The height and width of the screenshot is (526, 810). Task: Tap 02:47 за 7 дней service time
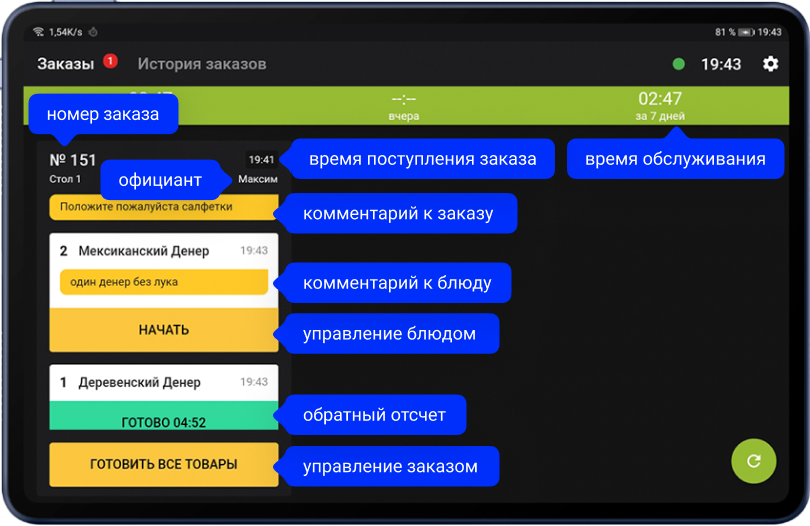[x=660, y=106]
